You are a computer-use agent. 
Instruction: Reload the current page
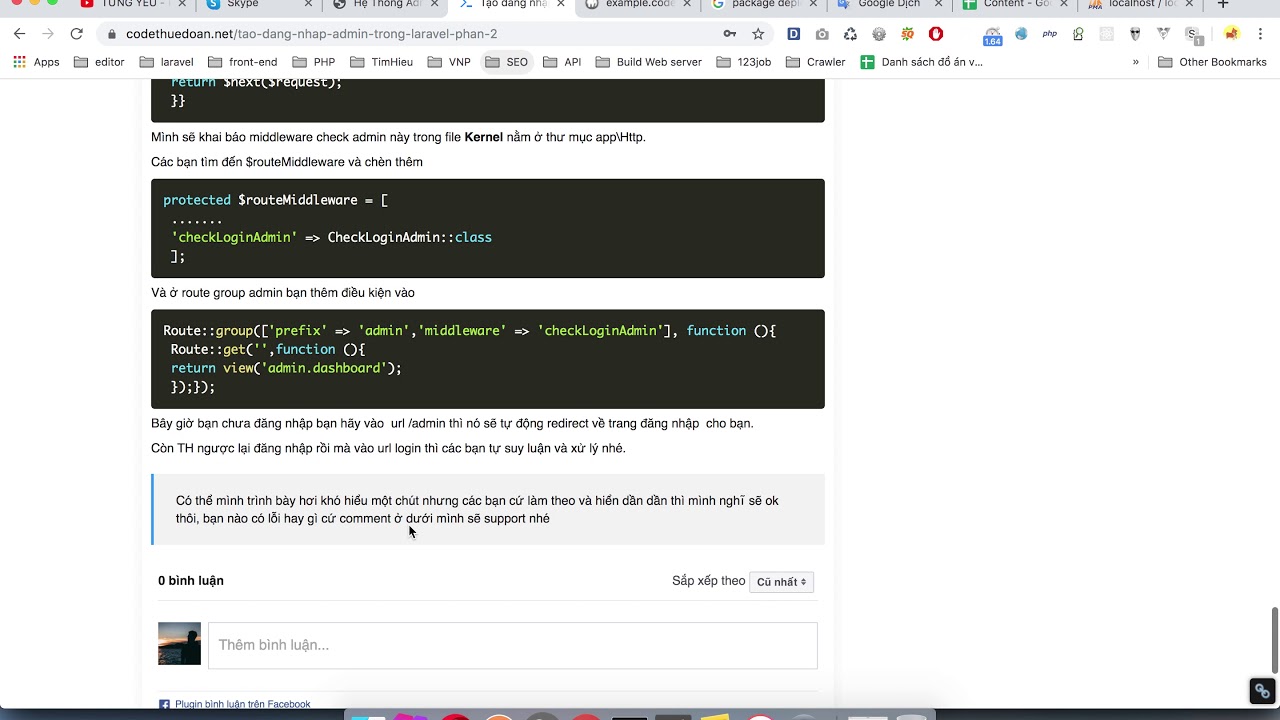(x=76, y=34)
